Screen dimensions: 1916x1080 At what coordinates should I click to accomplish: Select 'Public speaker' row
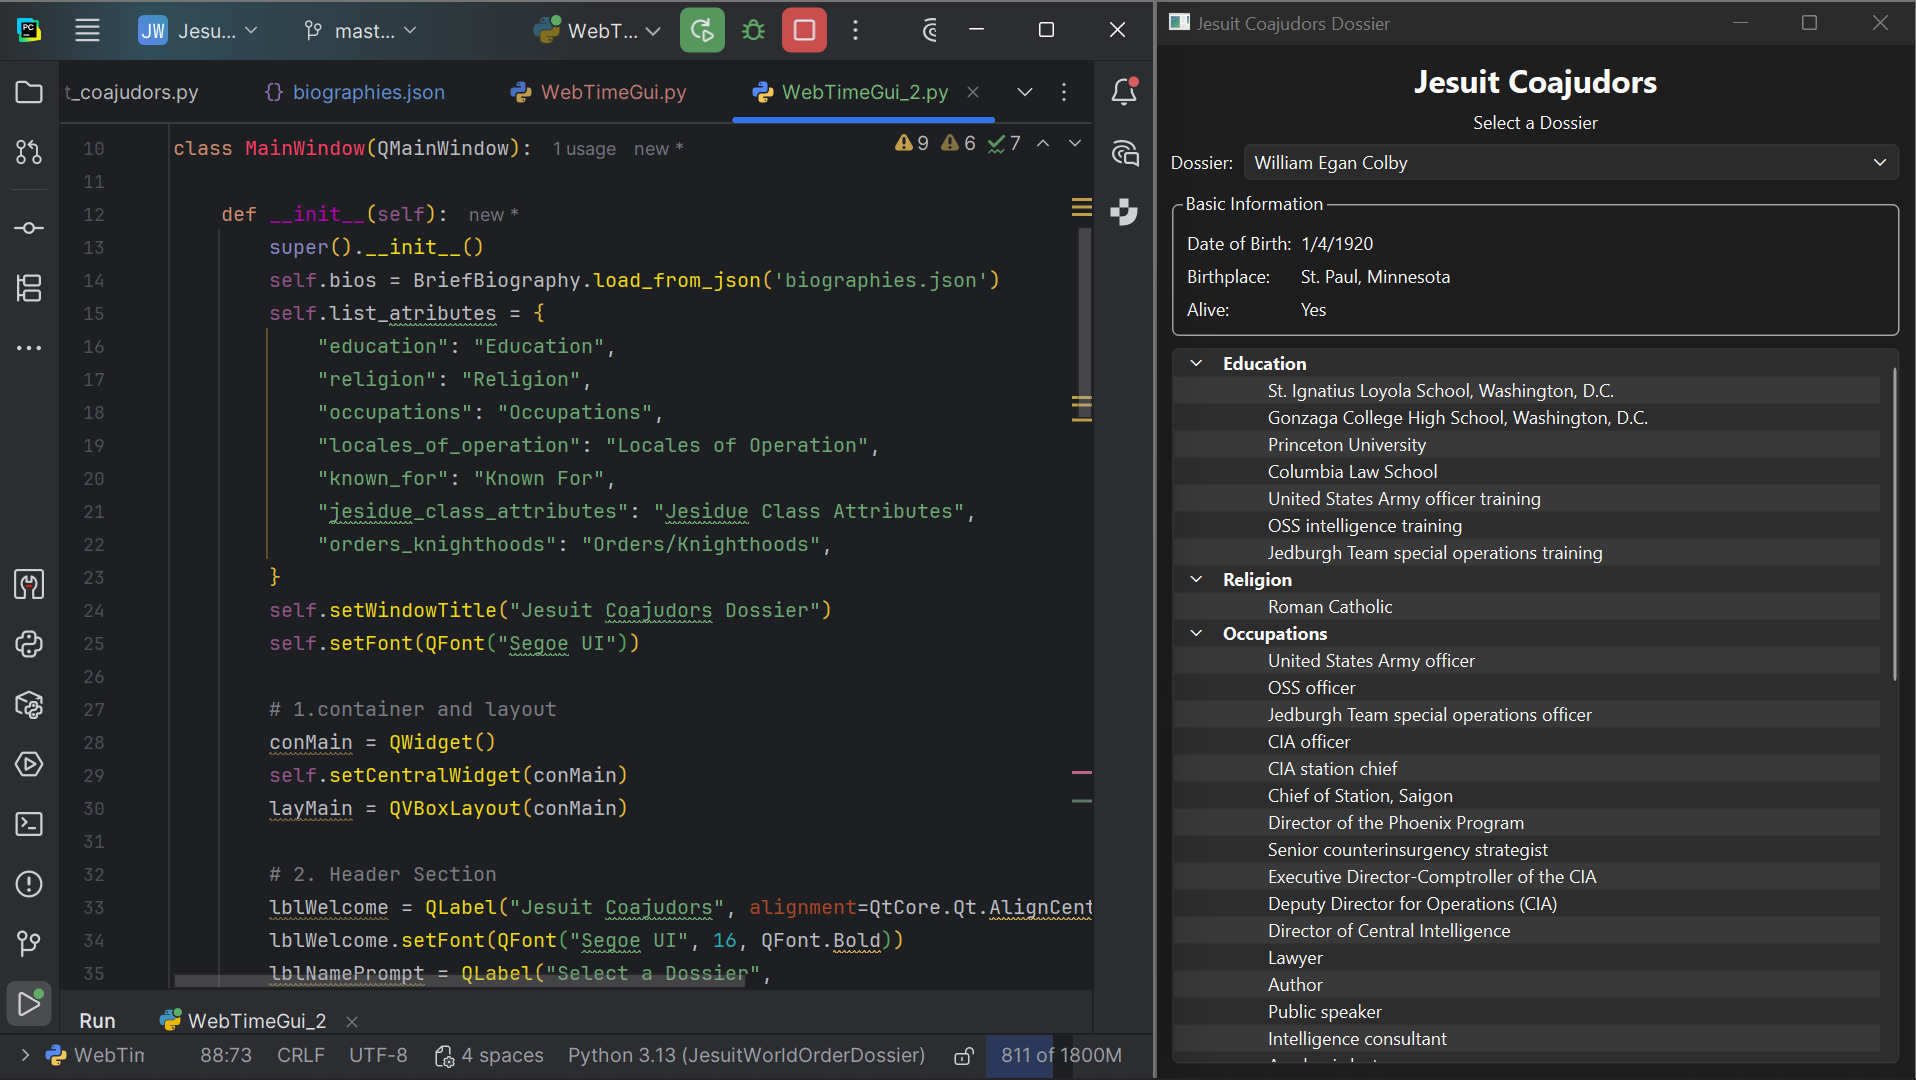tap(1526, 1011)
